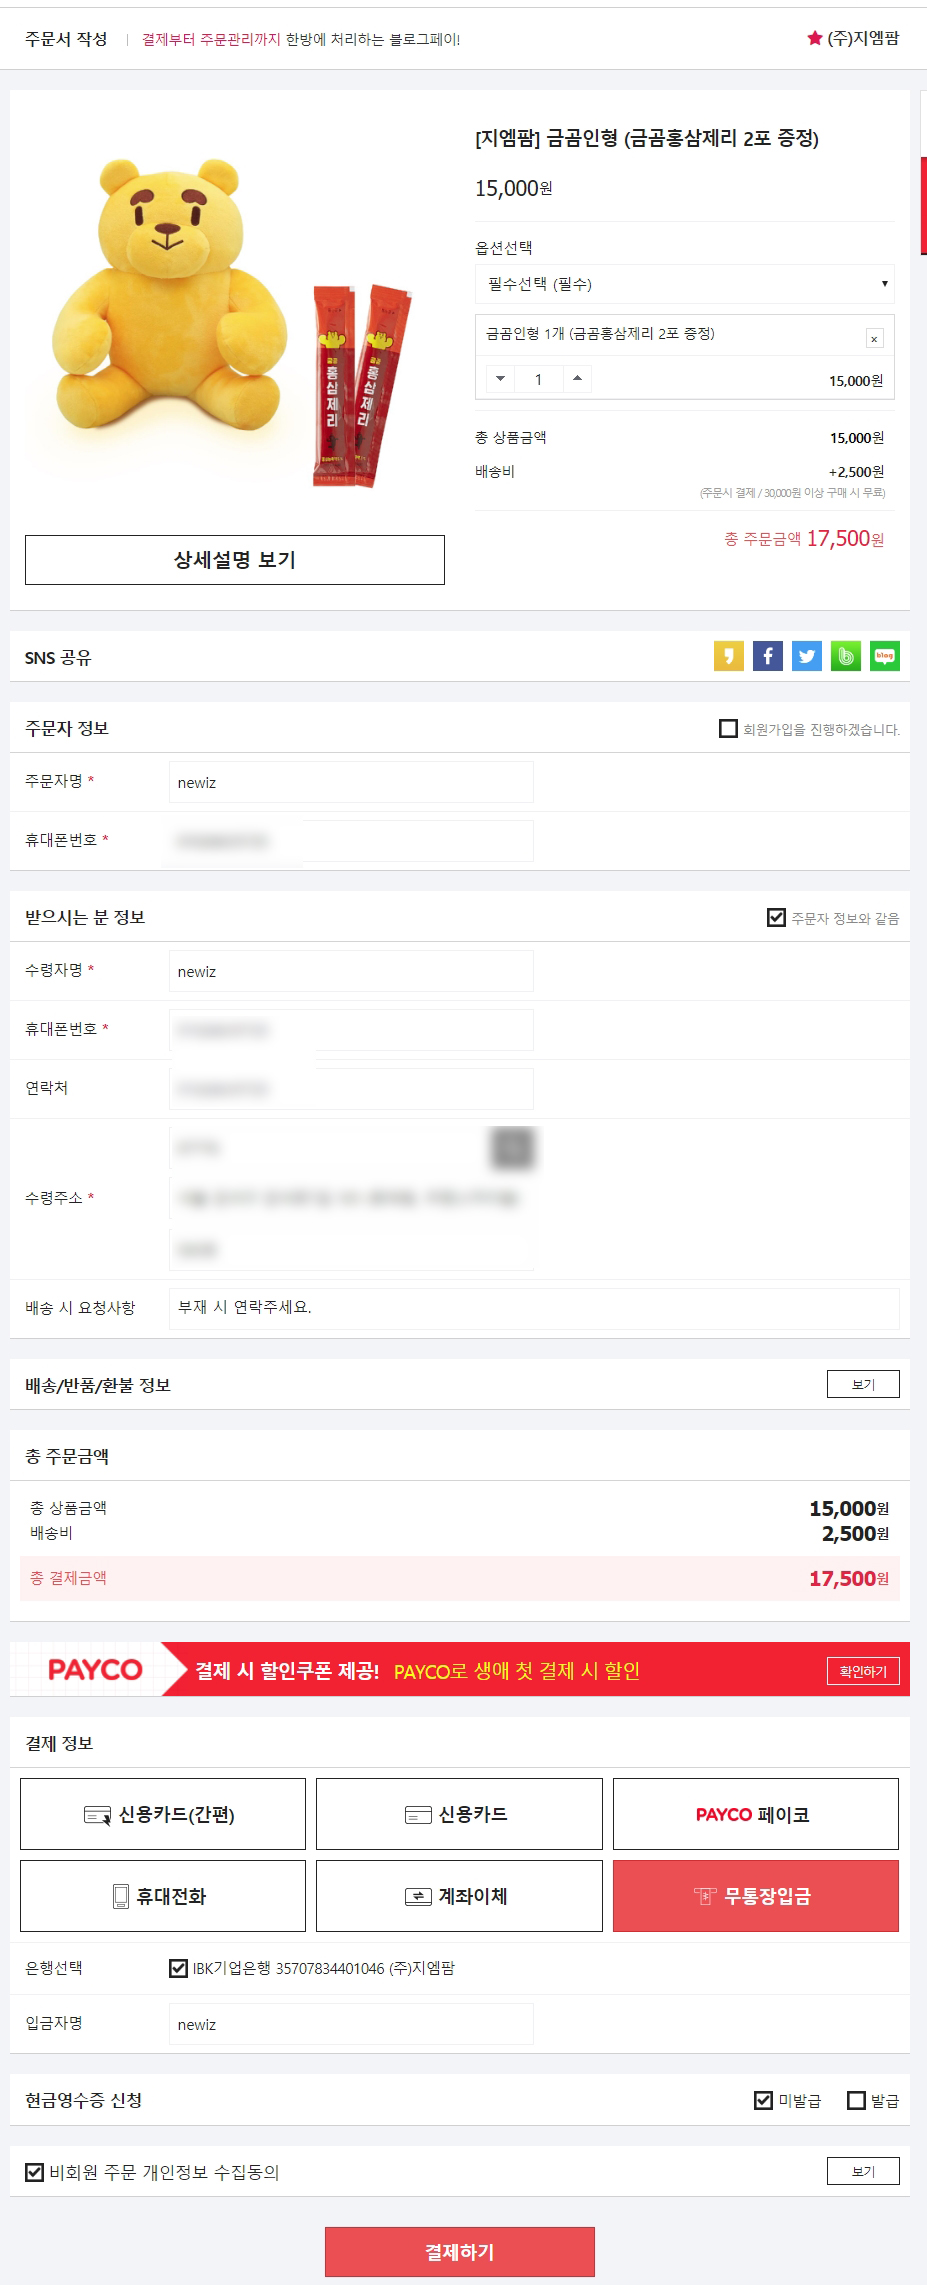Share the product on Facebook
This screenshot has width=927, height=2285.
point(767,656)
